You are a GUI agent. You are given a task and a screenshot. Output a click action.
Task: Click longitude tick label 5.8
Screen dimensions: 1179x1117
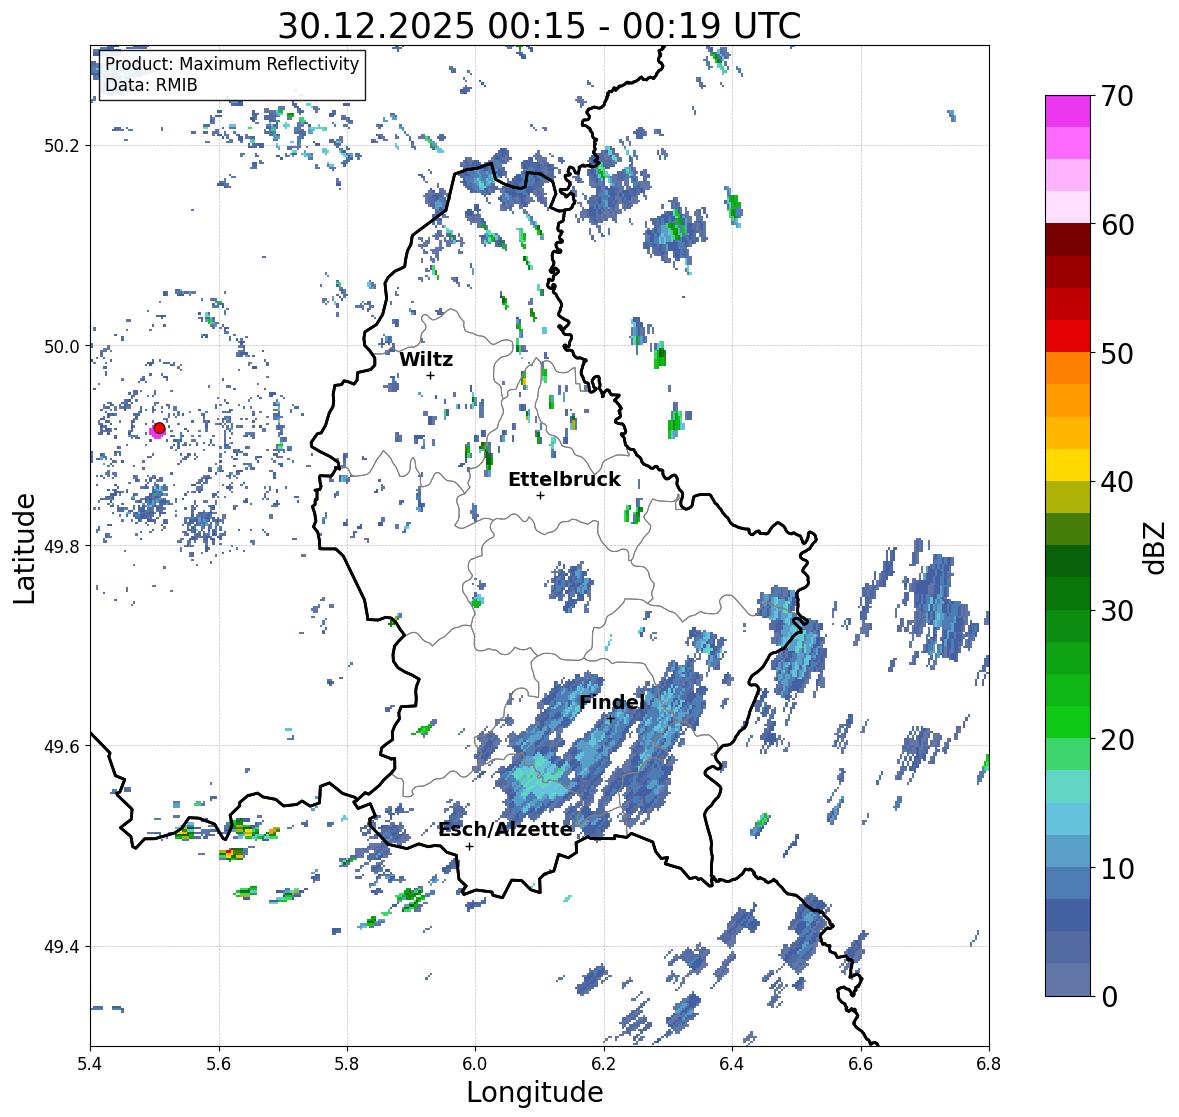pos(347,1064)
